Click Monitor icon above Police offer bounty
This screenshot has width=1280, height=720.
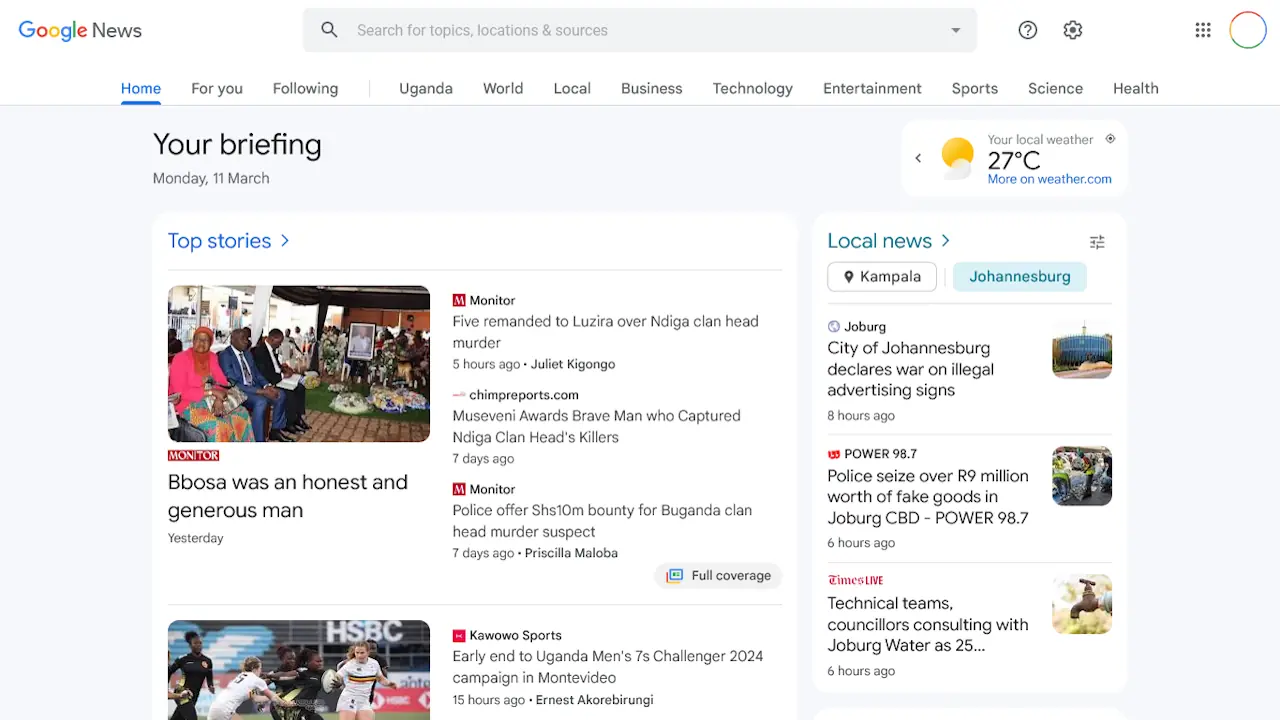tap(459, 489)
